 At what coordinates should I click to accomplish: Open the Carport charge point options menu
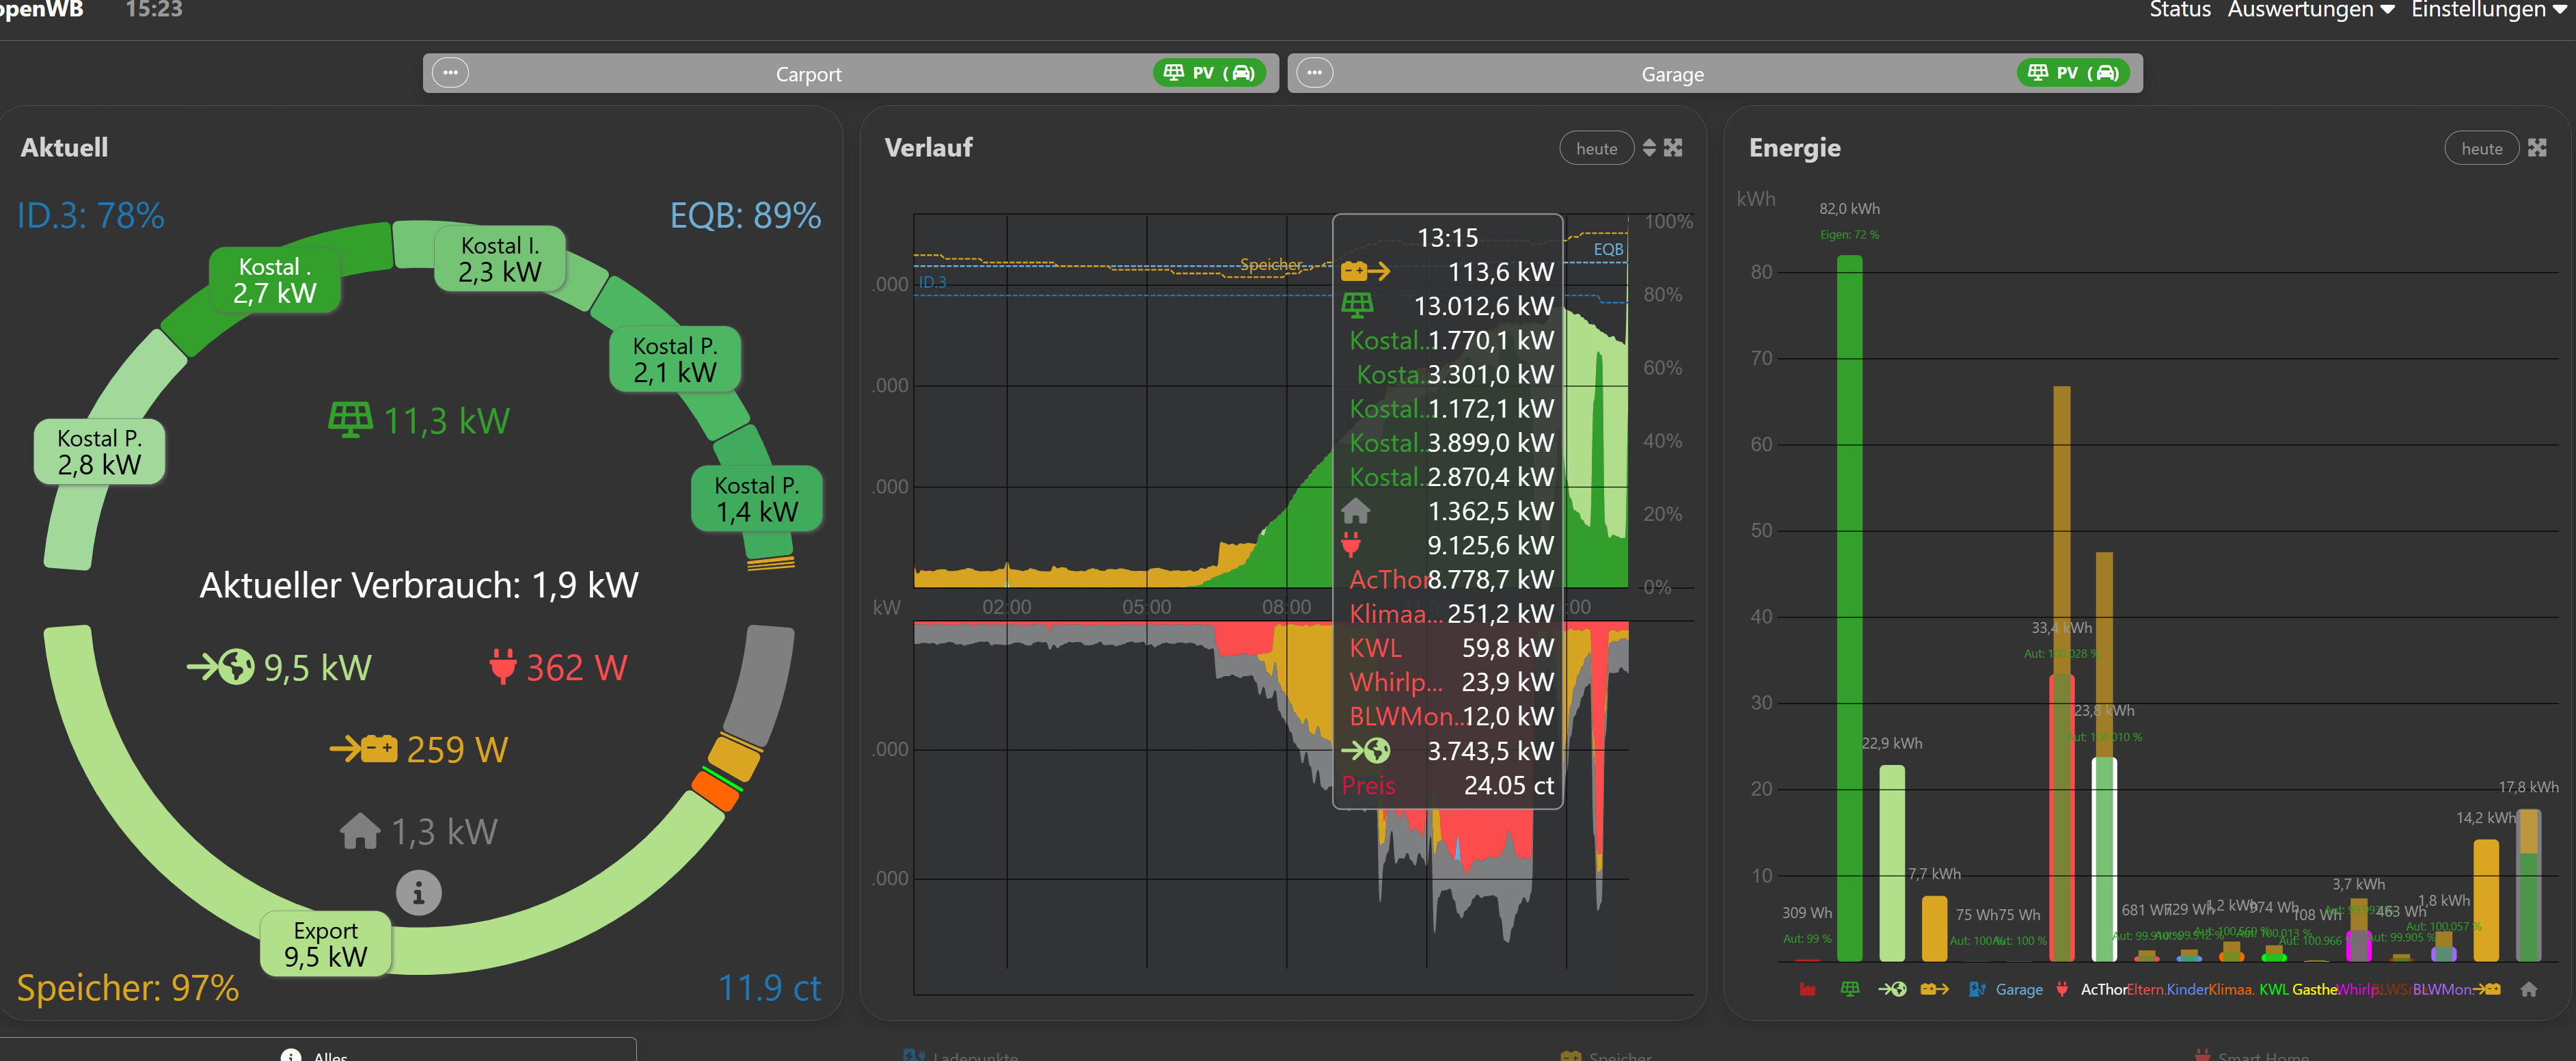450,73
